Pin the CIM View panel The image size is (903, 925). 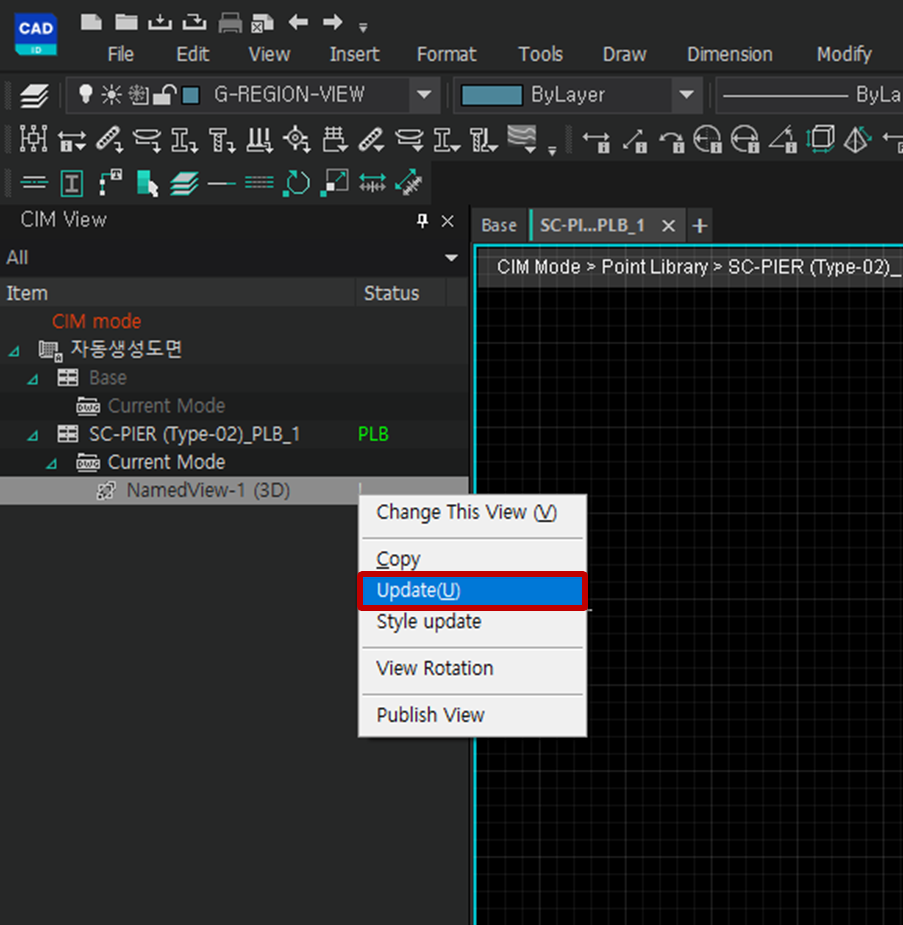pyautogui.click(x=421, y=221)
